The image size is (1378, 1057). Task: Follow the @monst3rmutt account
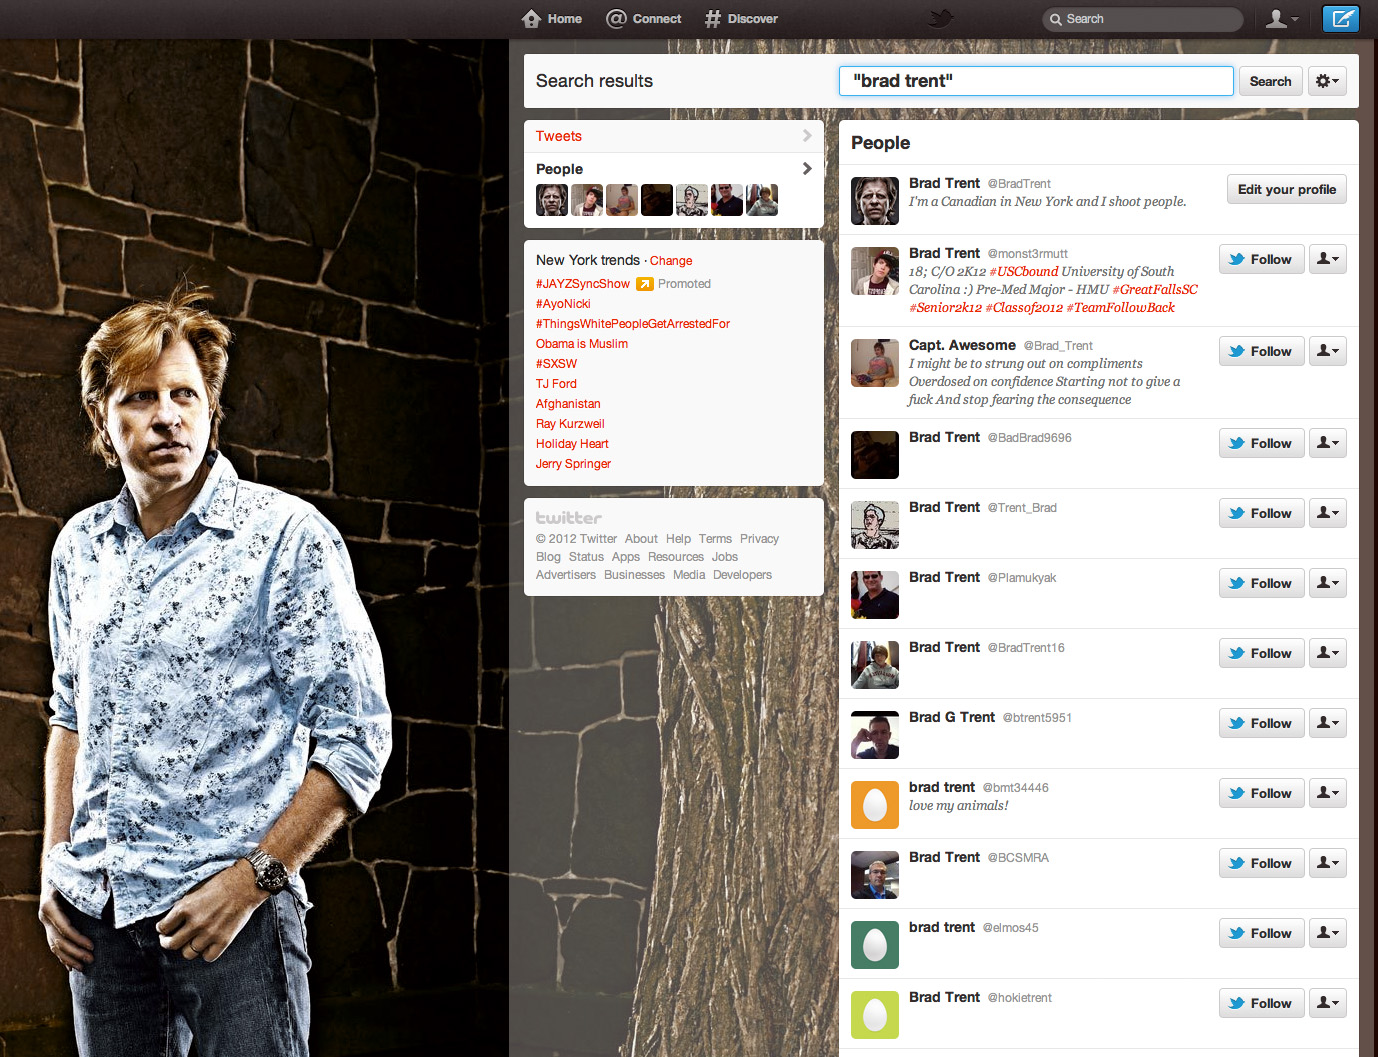(x=1261, y=259)
